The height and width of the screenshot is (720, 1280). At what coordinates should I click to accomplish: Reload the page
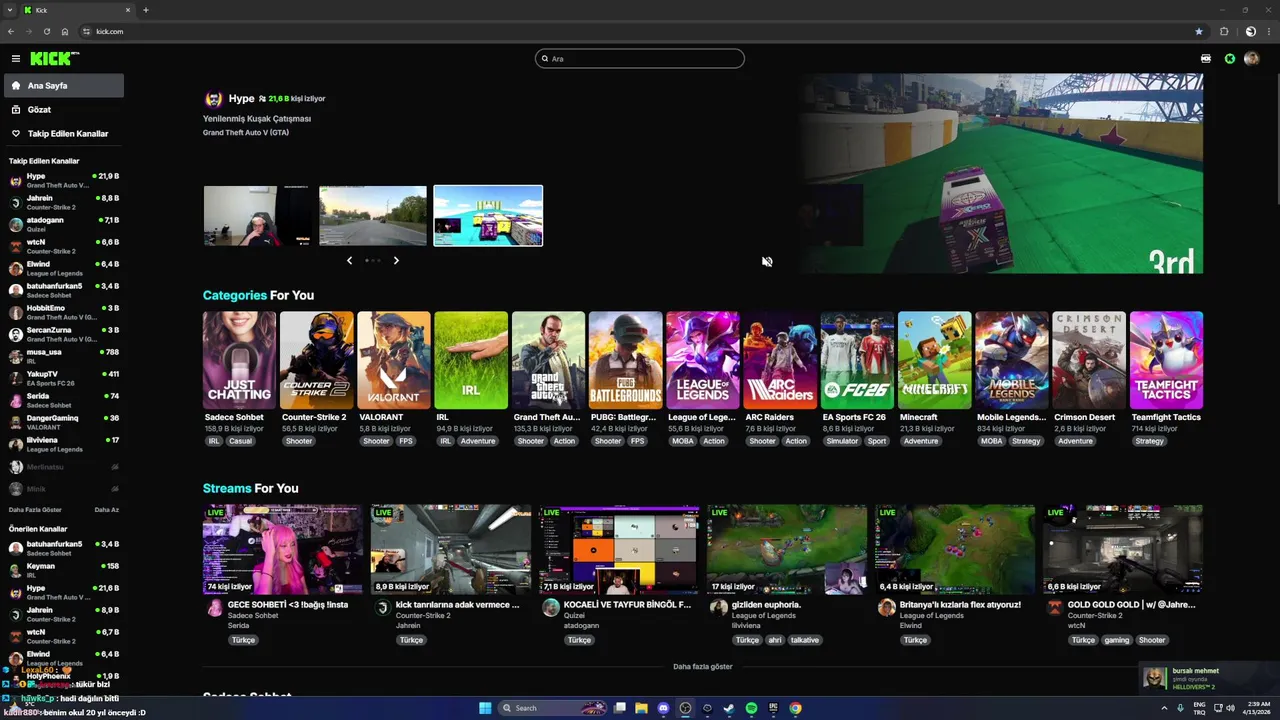pyautogui.click(x=46, y=31)
